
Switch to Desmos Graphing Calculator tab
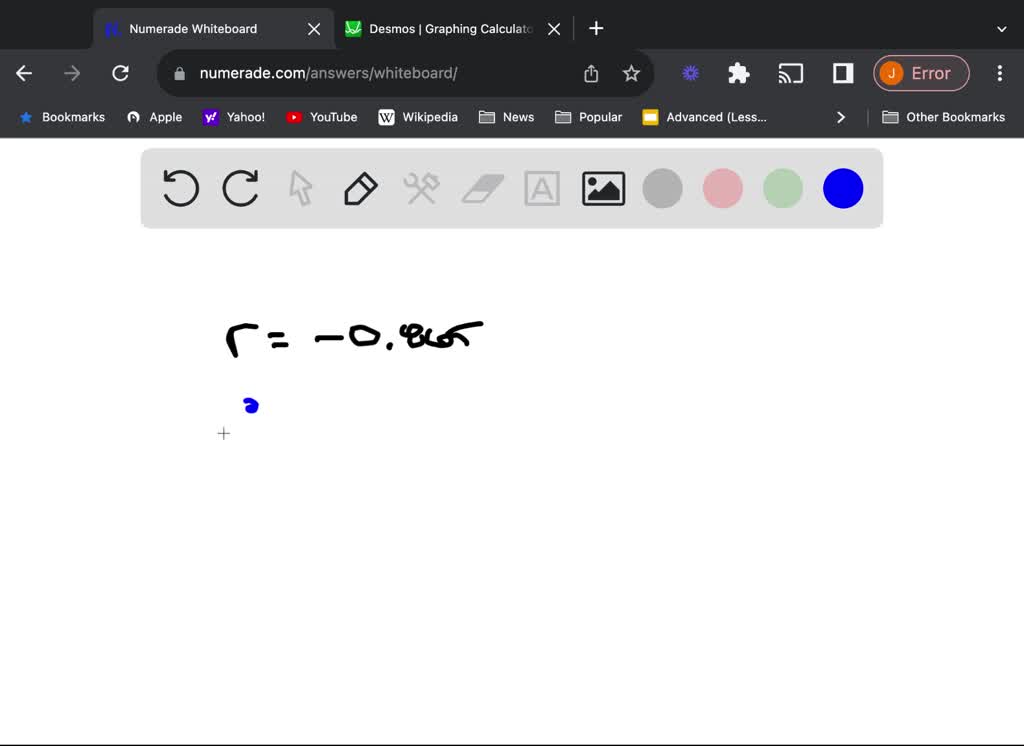450,29
